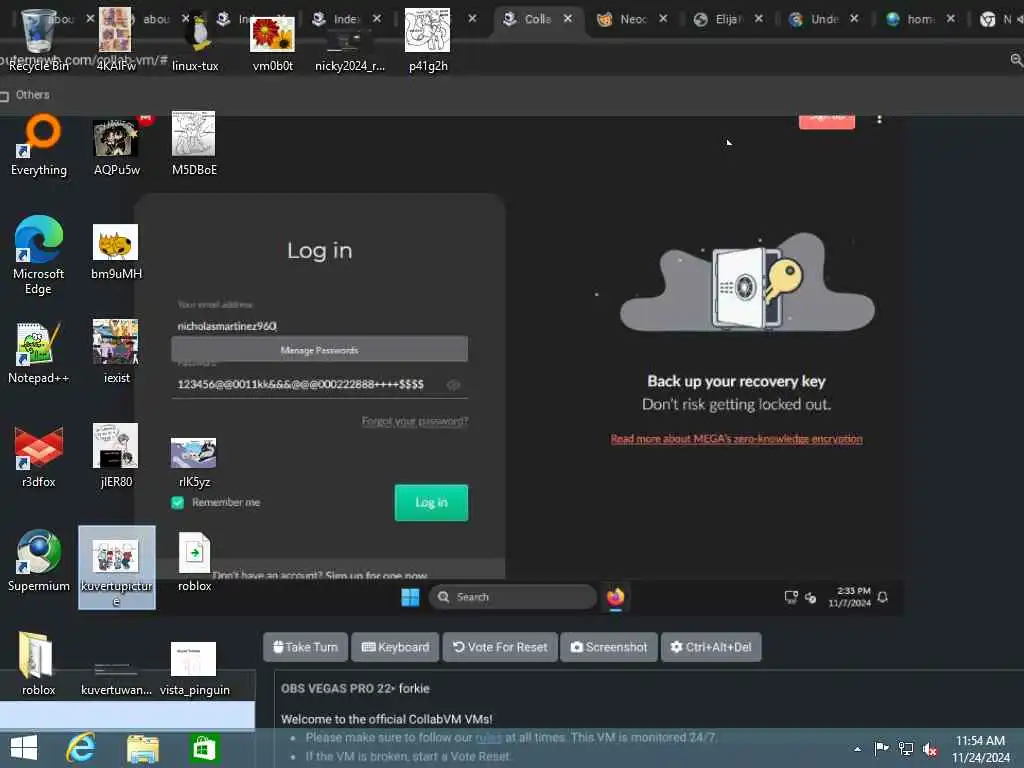
Task: Select the M5DBoE desktop image
Action: (x=194, y=145)
